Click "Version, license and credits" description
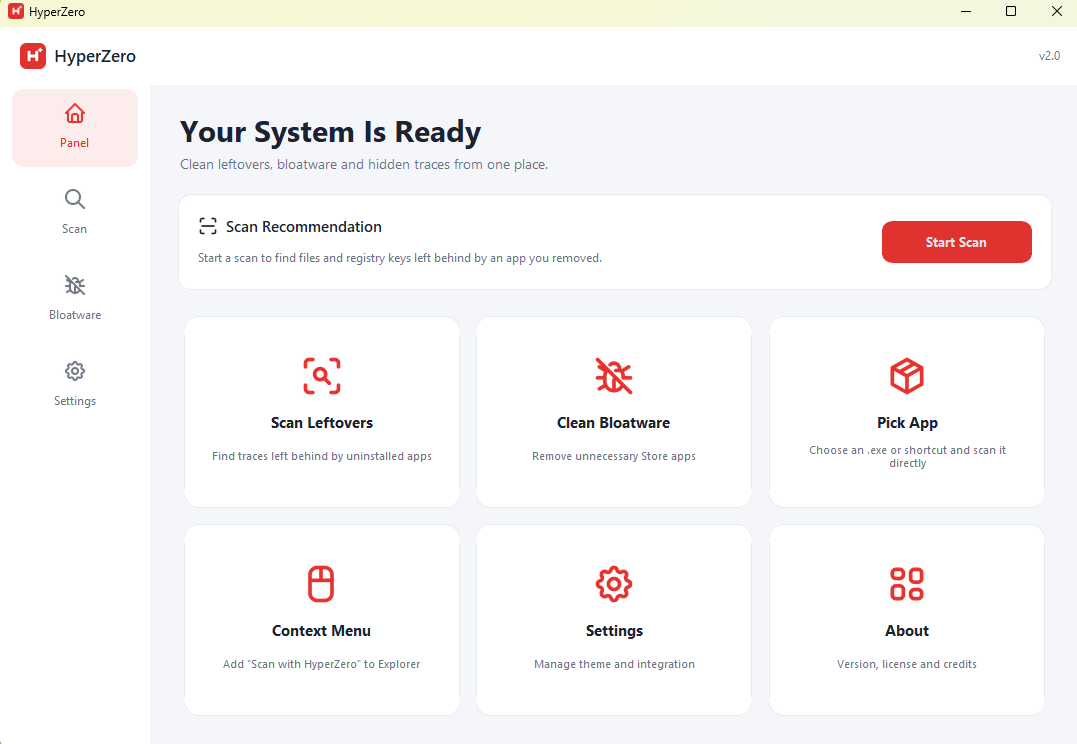Viewport: 1077px width, 744px height. (x=907, y=664)
